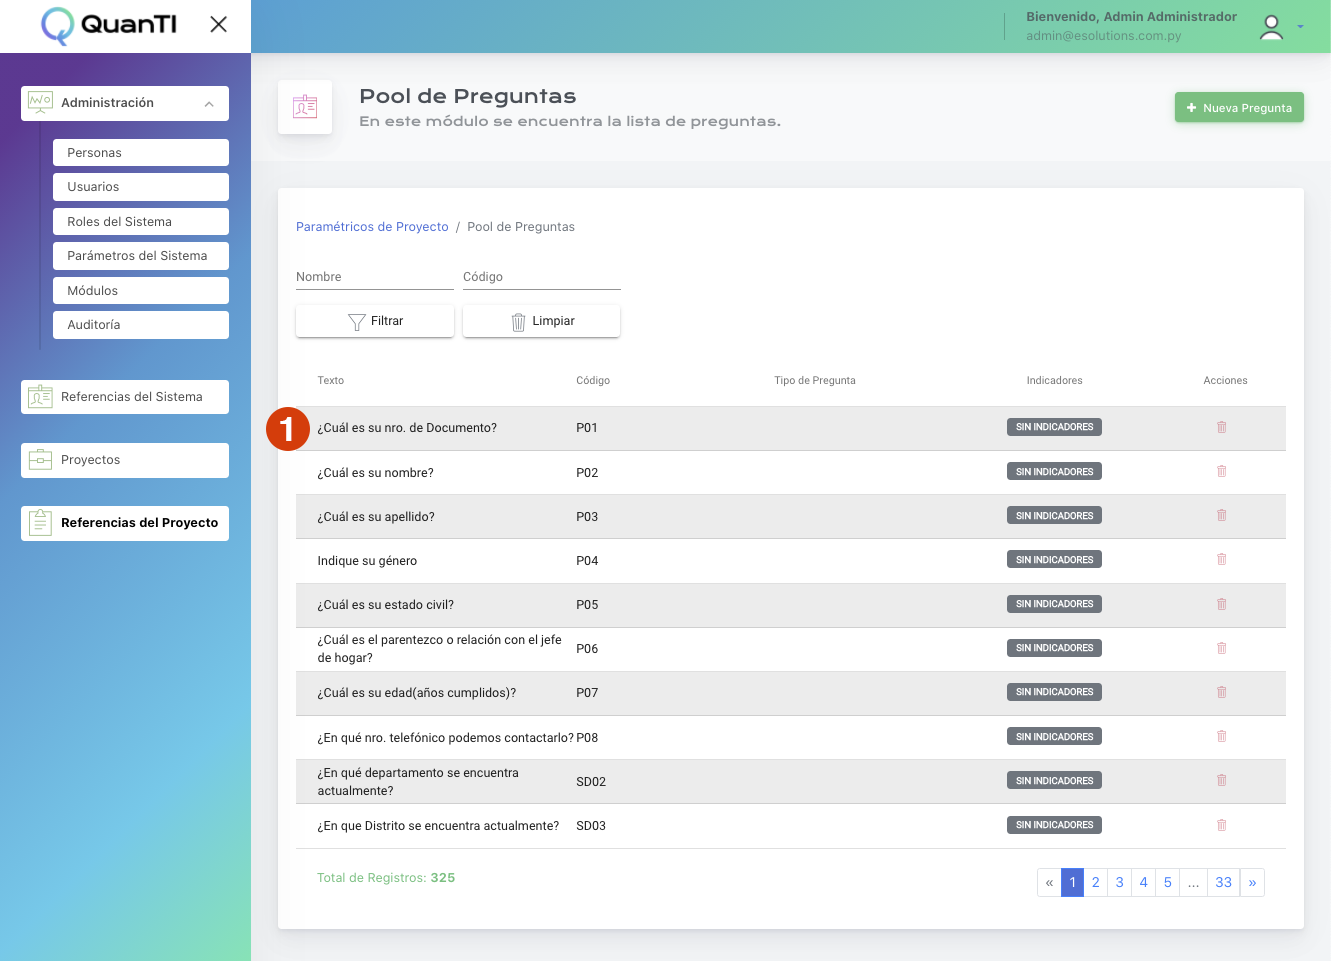Collapse the Administración menu chevron
1331x961 pixels.
209,104
